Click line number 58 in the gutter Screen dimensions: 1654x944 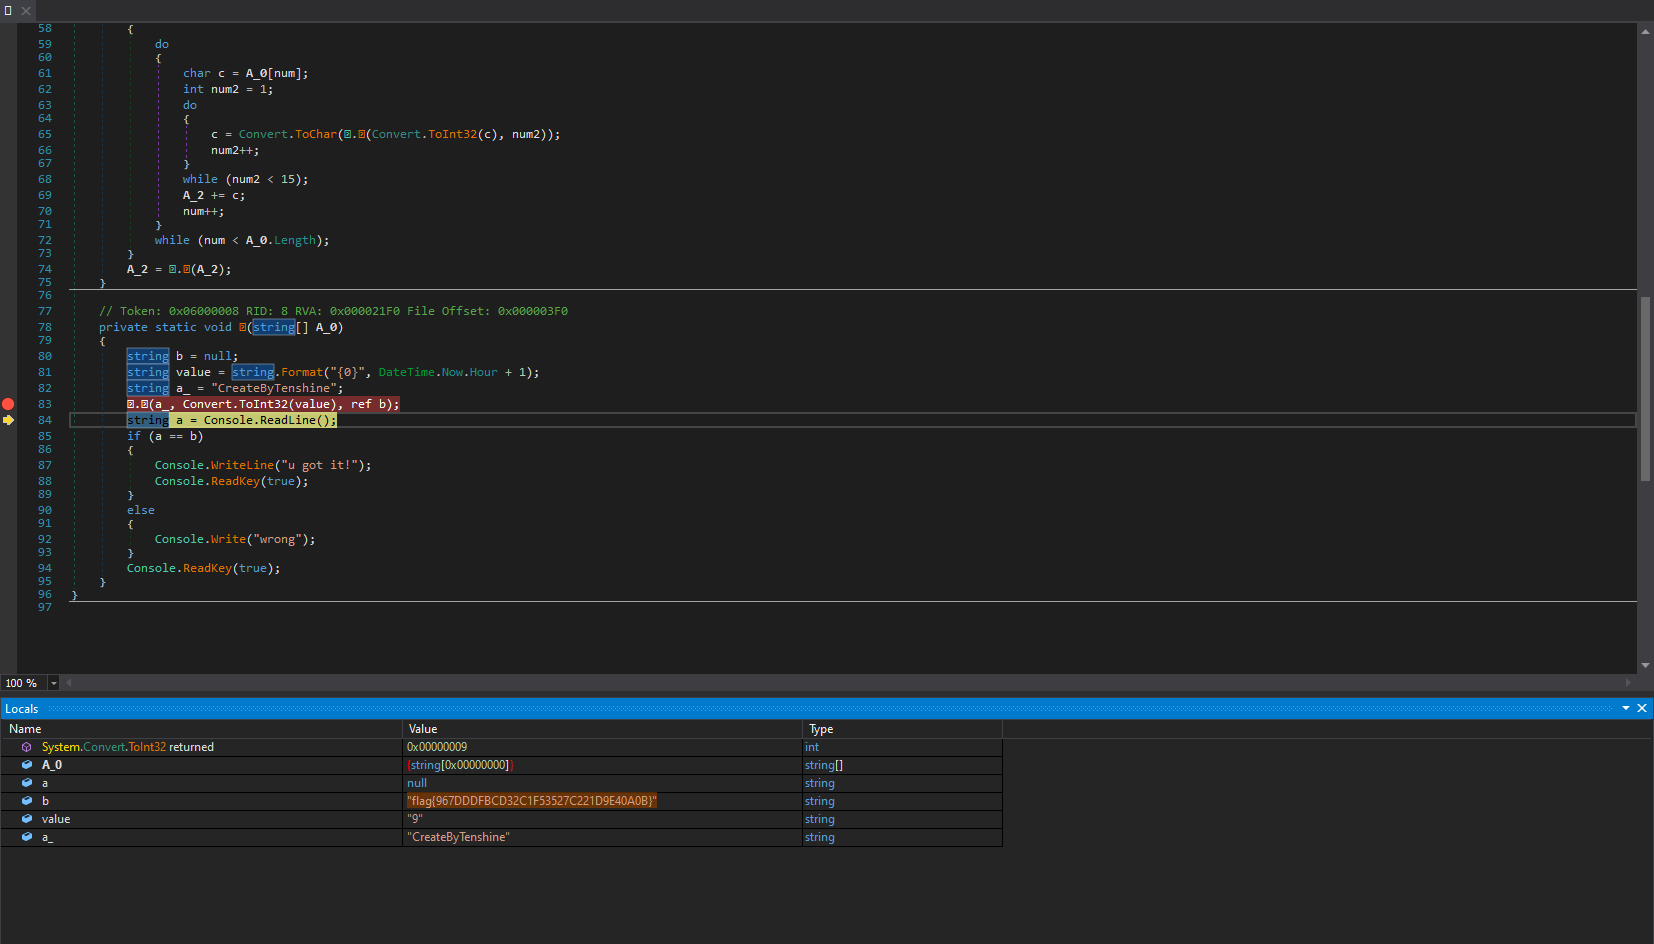pos(45,29)
